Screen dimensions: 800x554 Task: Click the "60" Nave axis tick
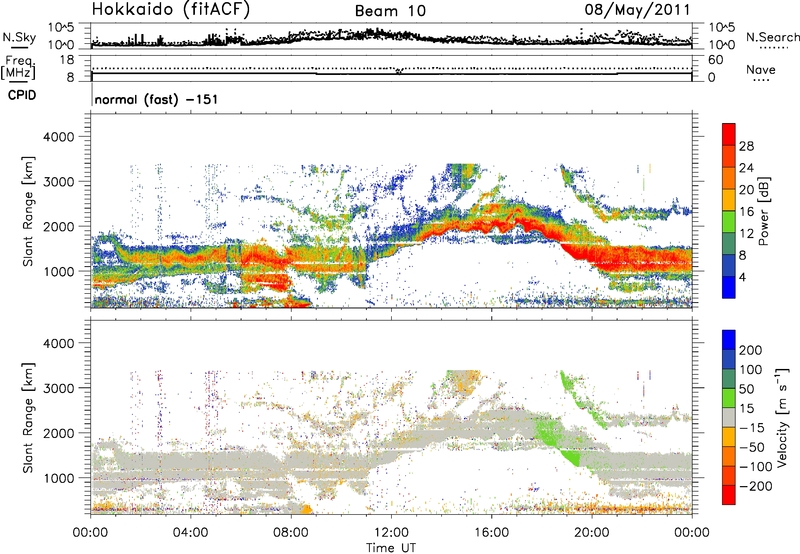click(x=716, y=60)
